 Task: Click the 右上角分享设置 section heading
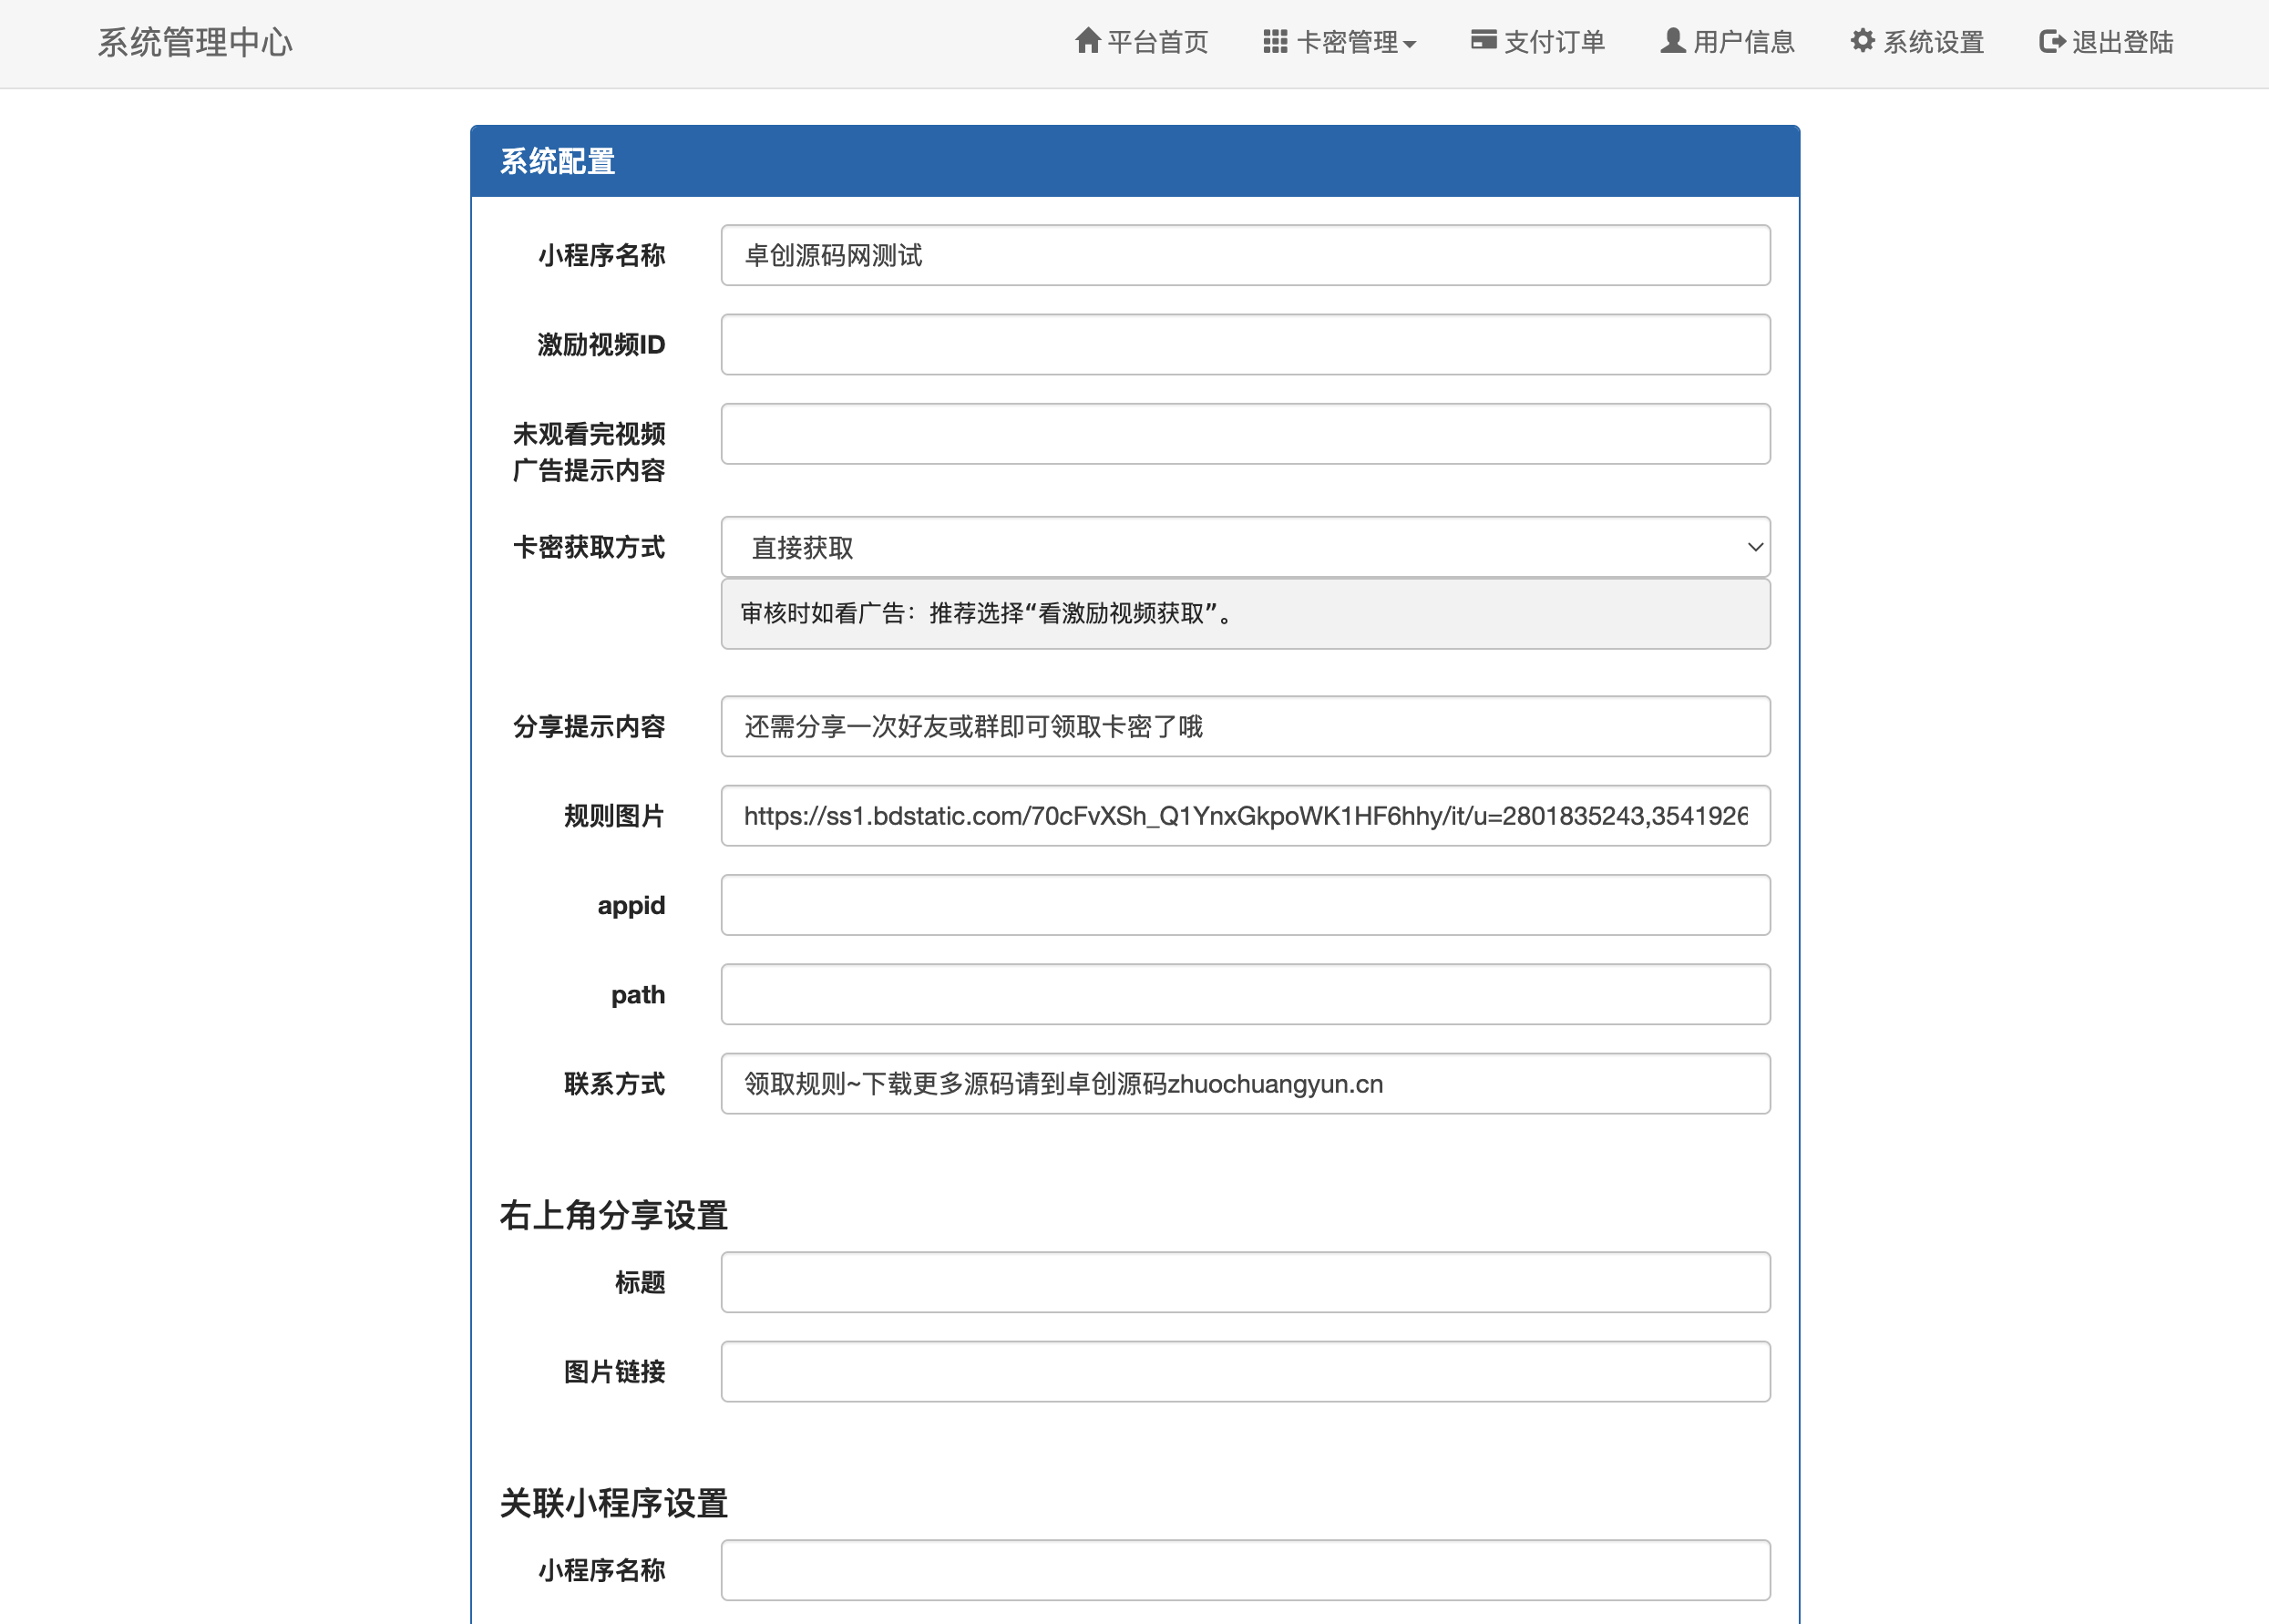[x=613, y=1215]
